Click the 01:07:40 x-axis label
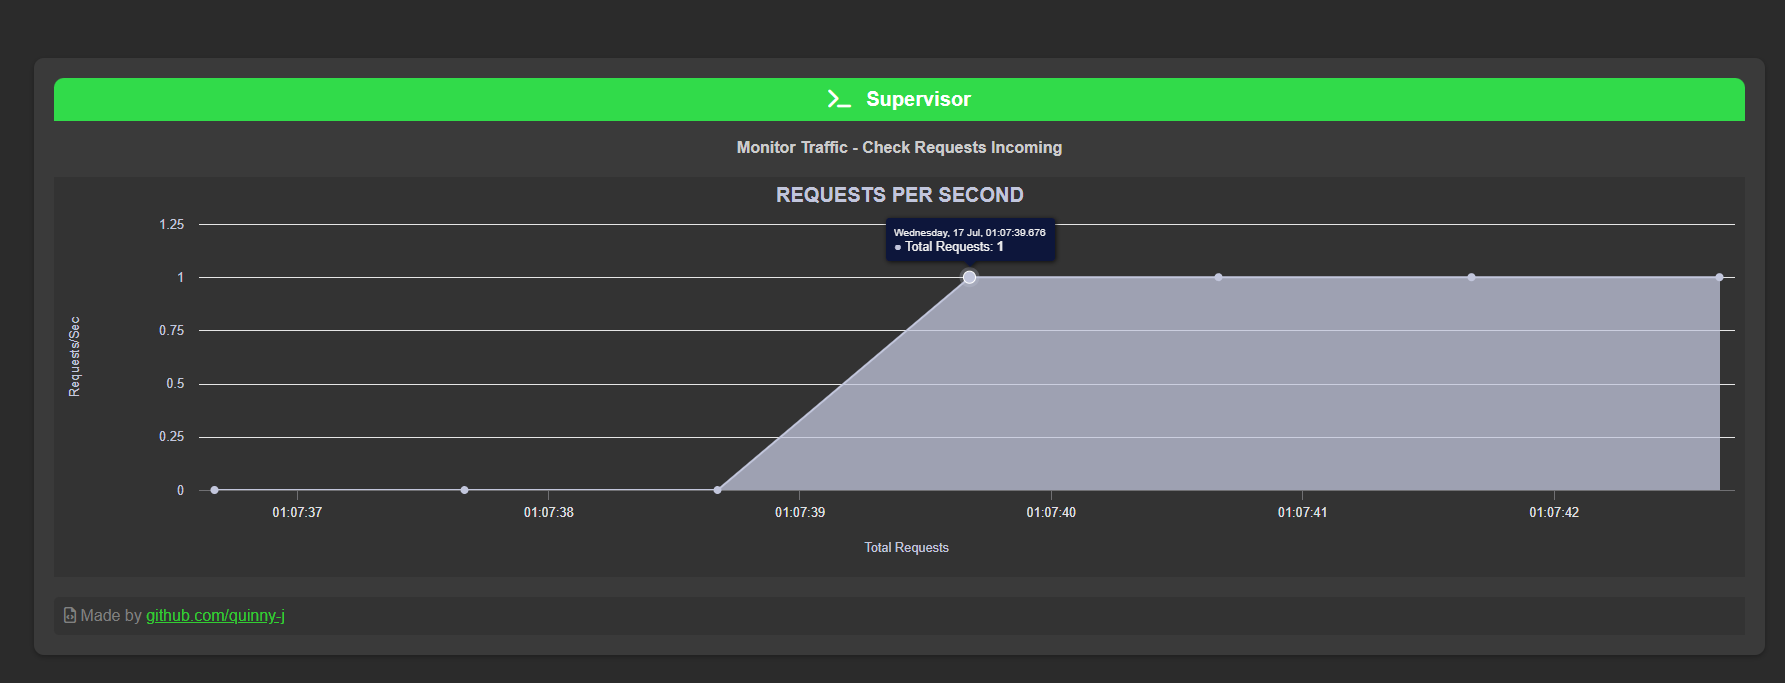 pos(1051,512)
